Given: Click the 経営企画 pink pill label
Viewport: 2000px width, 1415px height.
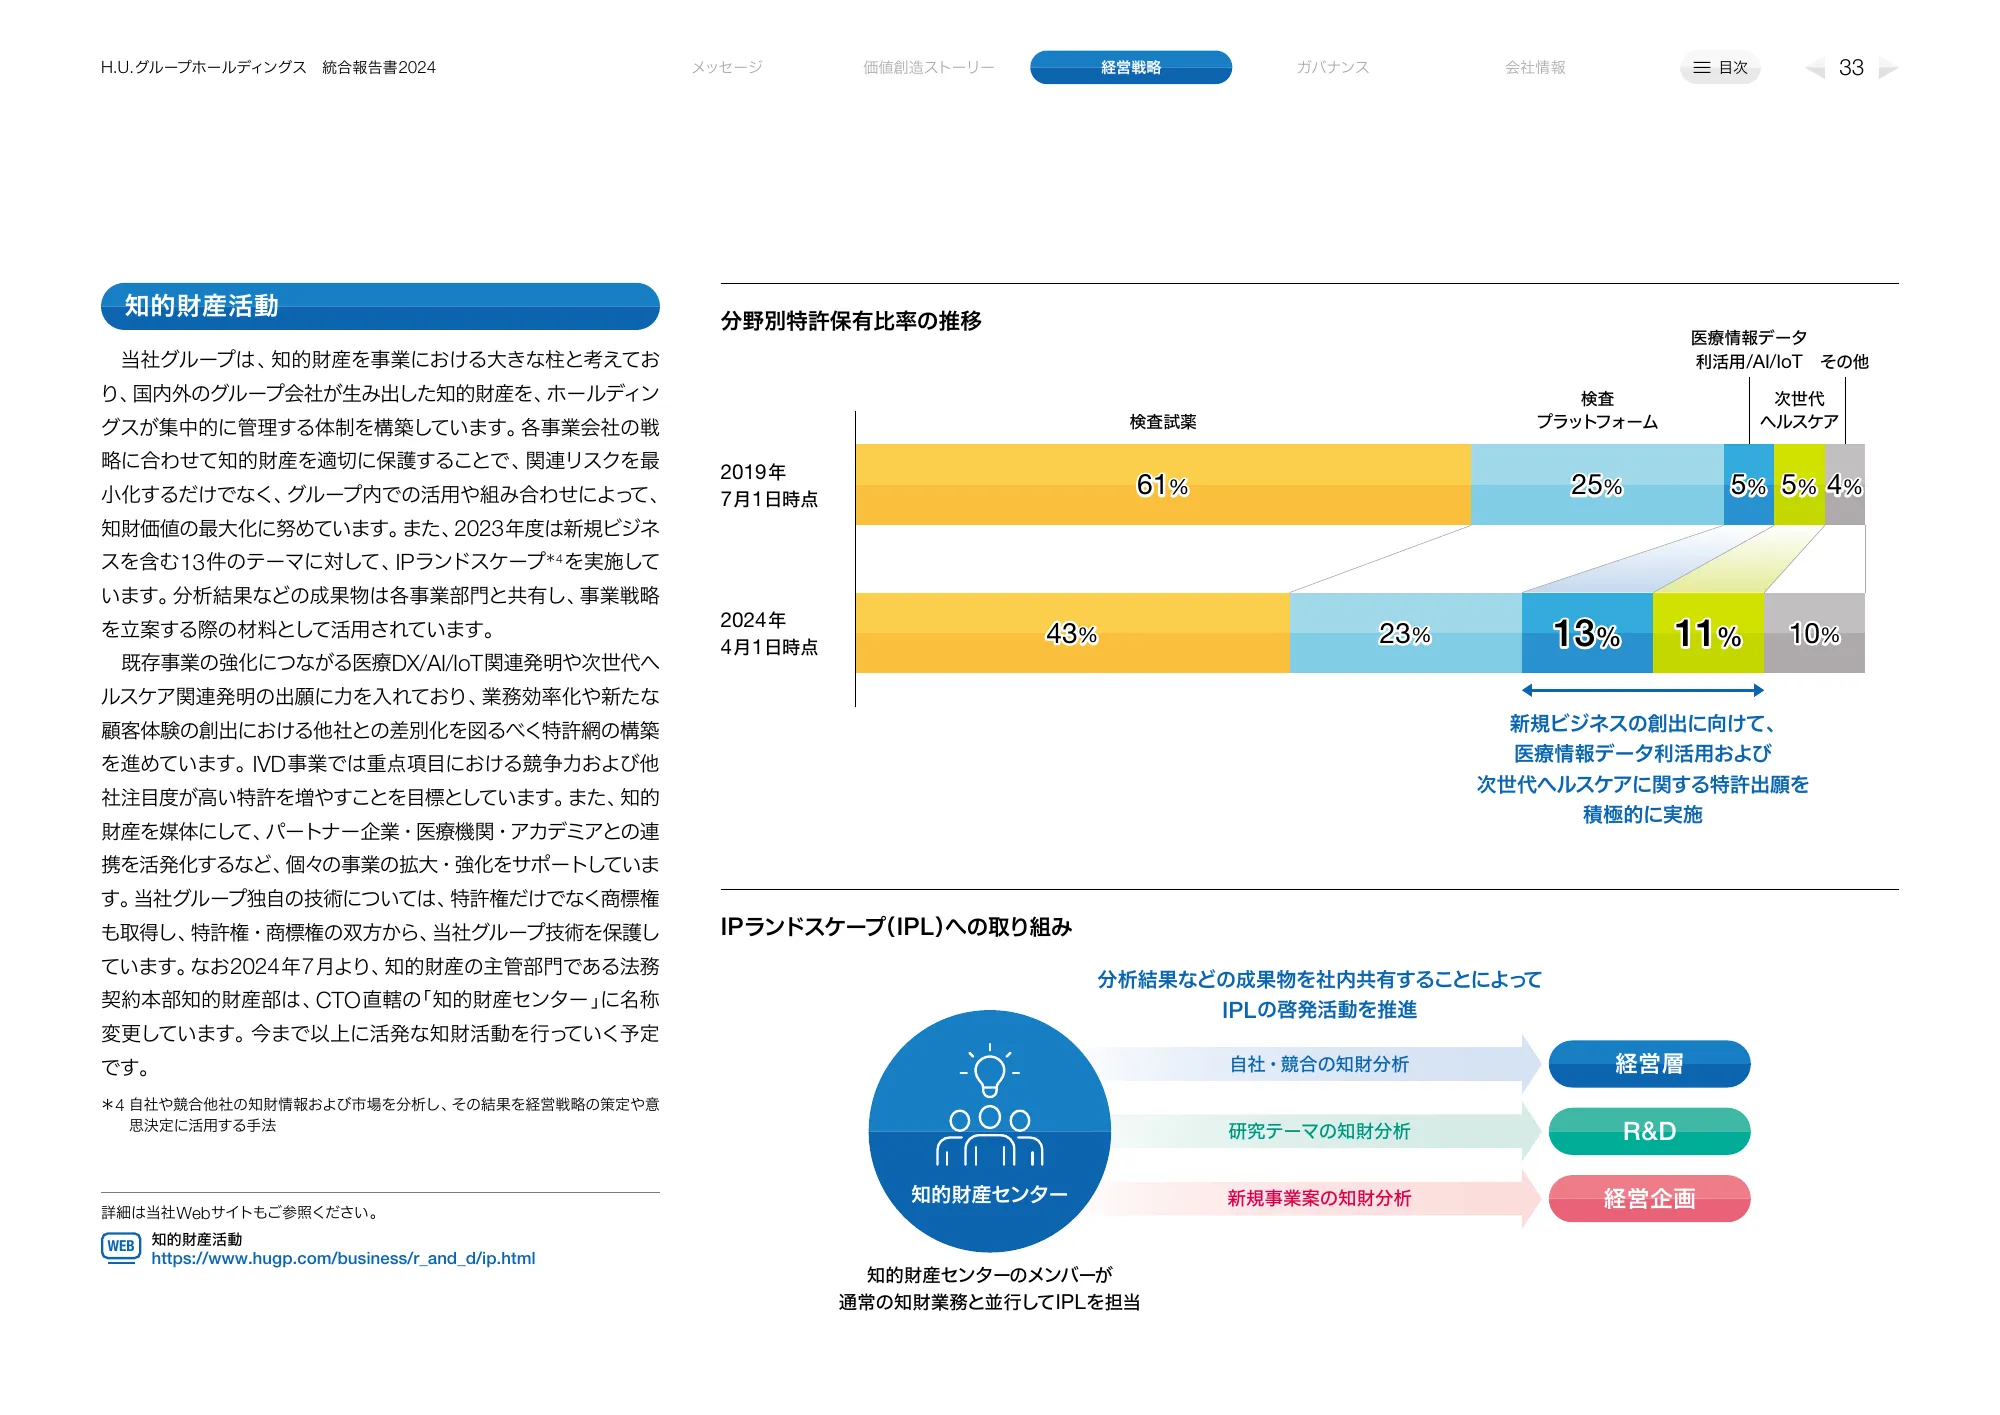Looking at the screenshot, I should pos(1649,1198).
